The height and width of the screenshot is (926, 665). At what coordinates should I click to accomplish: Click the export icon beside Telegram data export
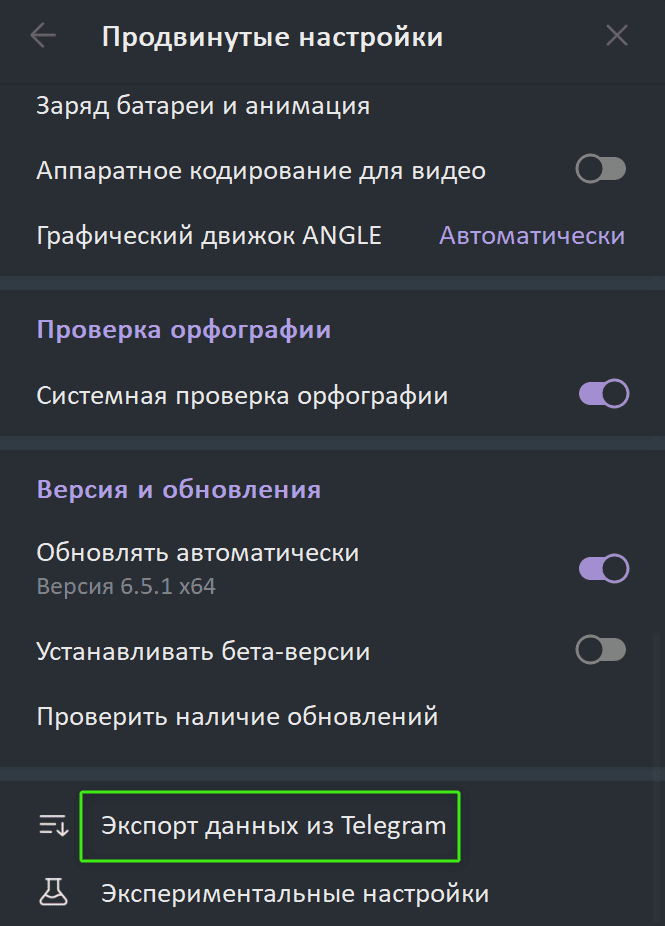click(52, 826)
